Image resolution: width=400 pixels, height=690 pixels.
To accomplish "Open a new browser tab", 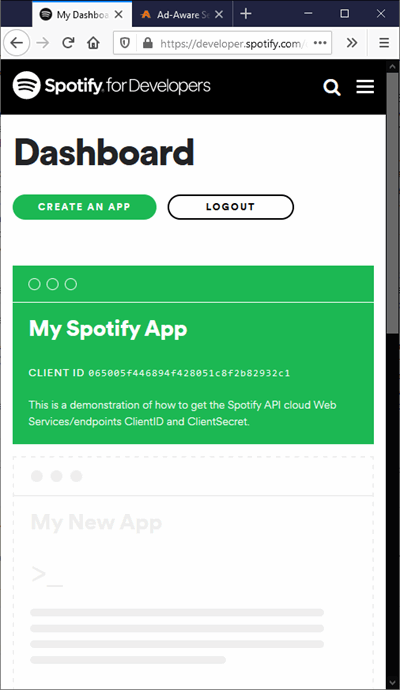I will click(x=246, y=14).
